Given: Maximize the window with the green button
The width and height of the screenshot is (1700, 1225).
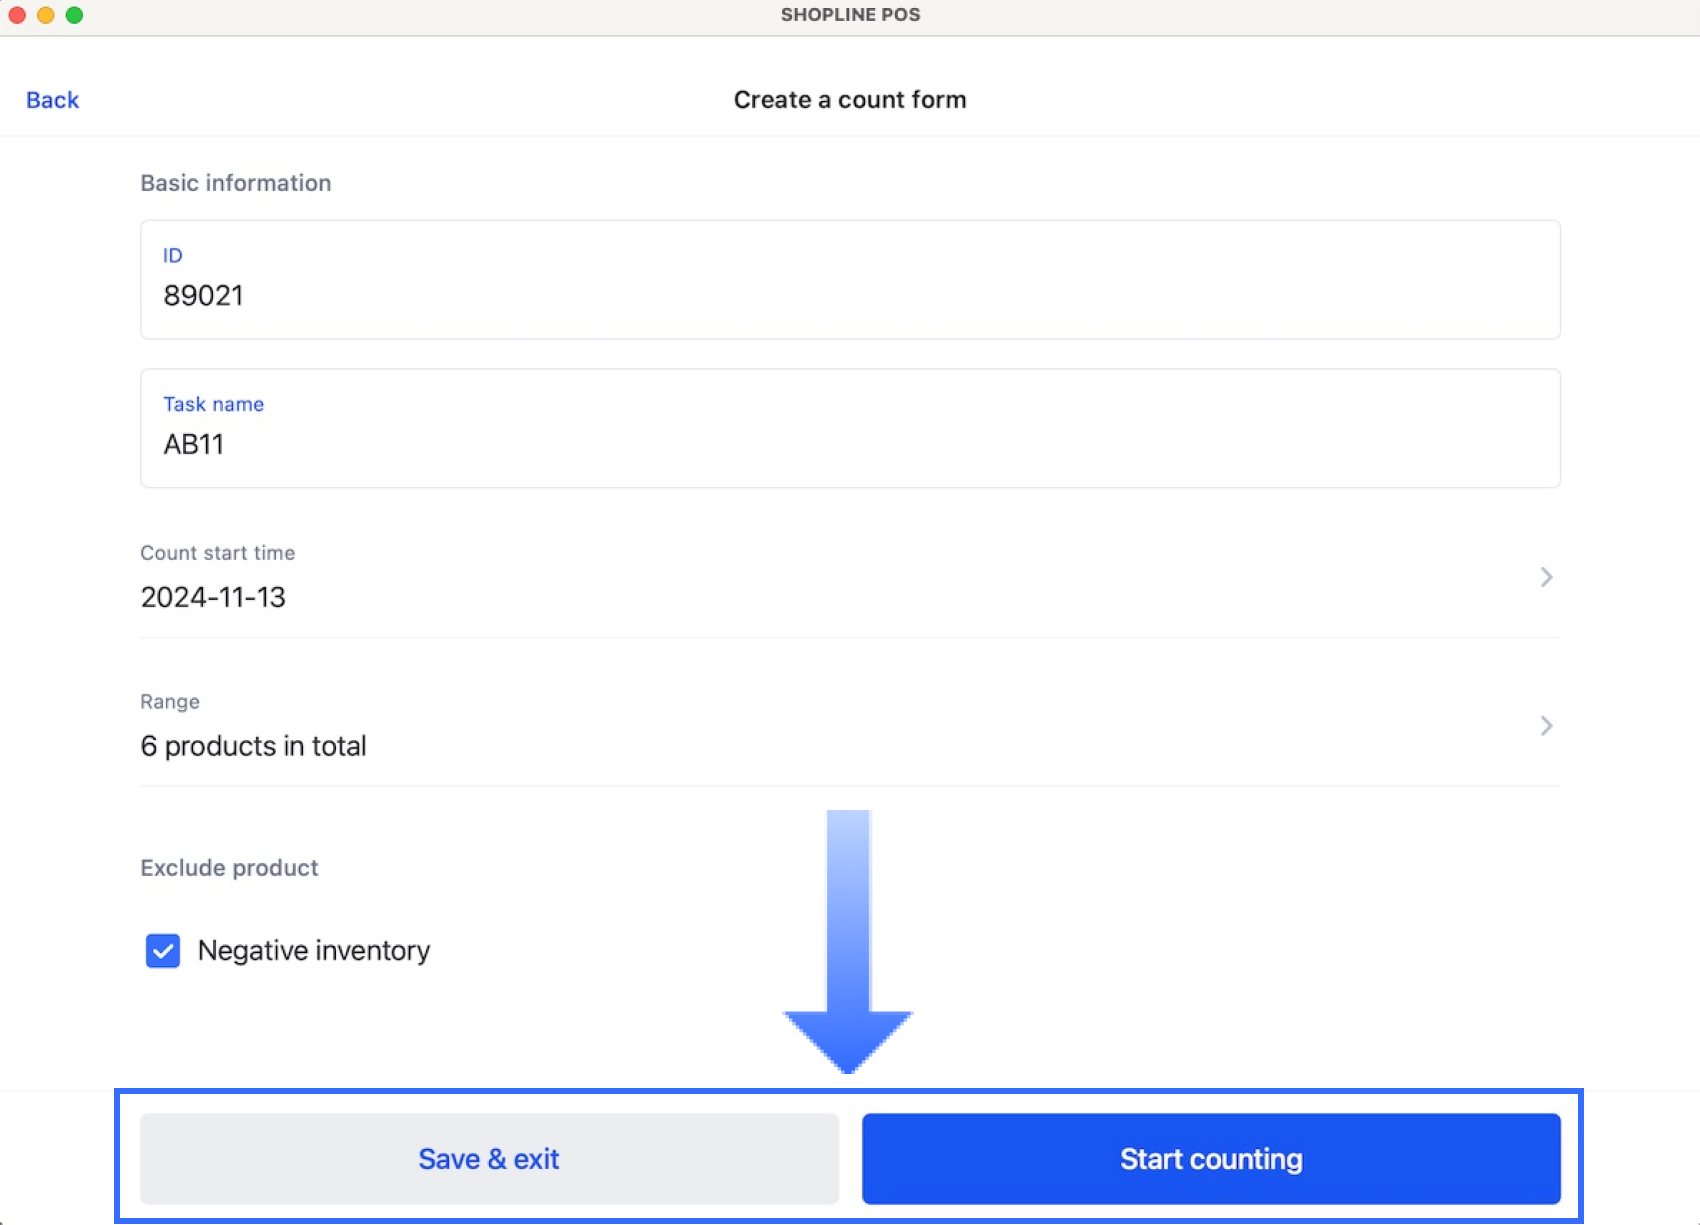Looking at the screenshot, I should click(74, 15).
